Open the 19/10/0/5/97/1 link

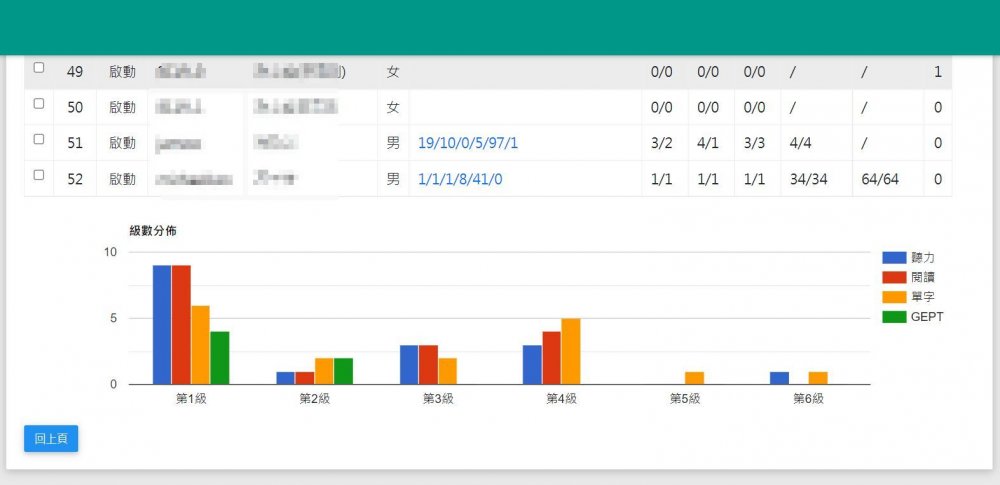tap(468, 143)
